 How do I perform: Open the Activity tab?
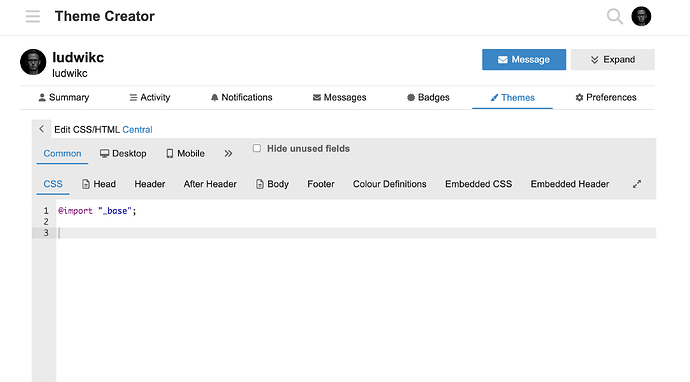pyautogui.click(x=150, y=97)
